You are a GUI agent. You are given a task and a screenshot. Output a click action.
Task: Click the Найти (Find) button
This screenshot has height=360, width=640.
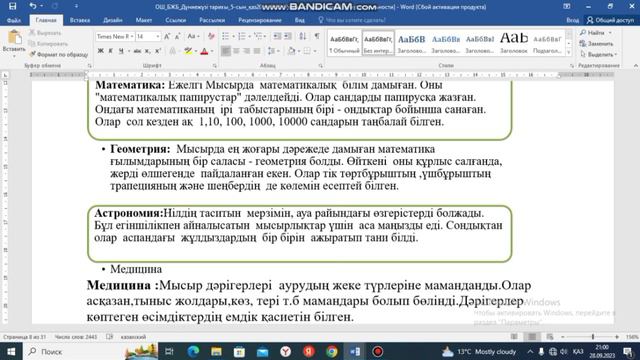click(x=596, y=33)
